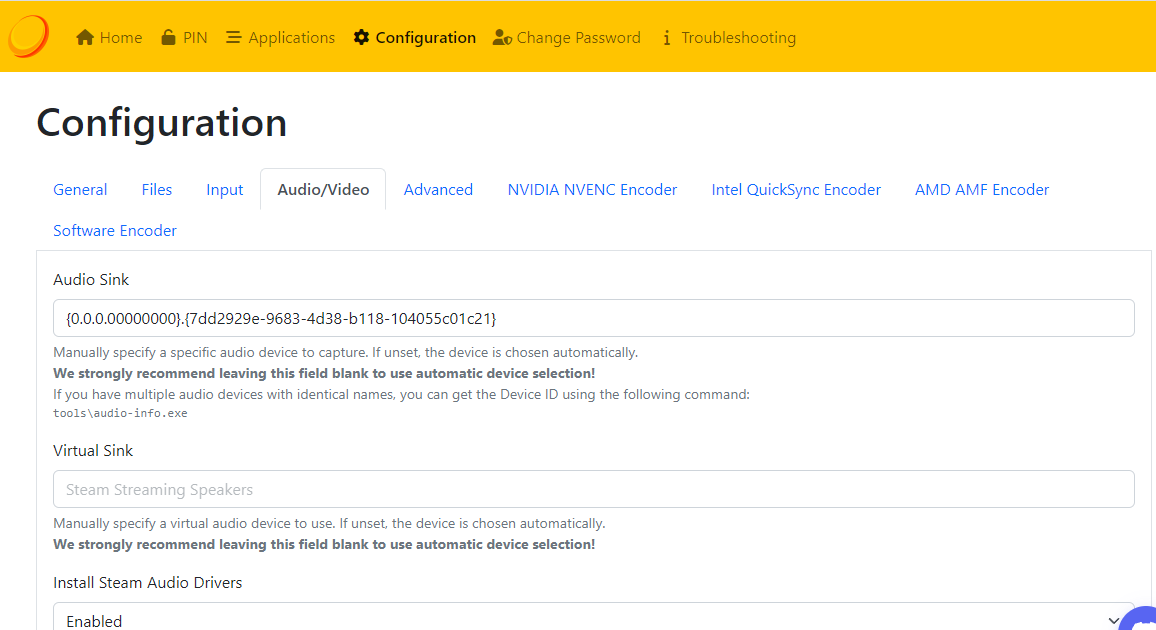Click the Troubleshooting info icon

point(666,38)
